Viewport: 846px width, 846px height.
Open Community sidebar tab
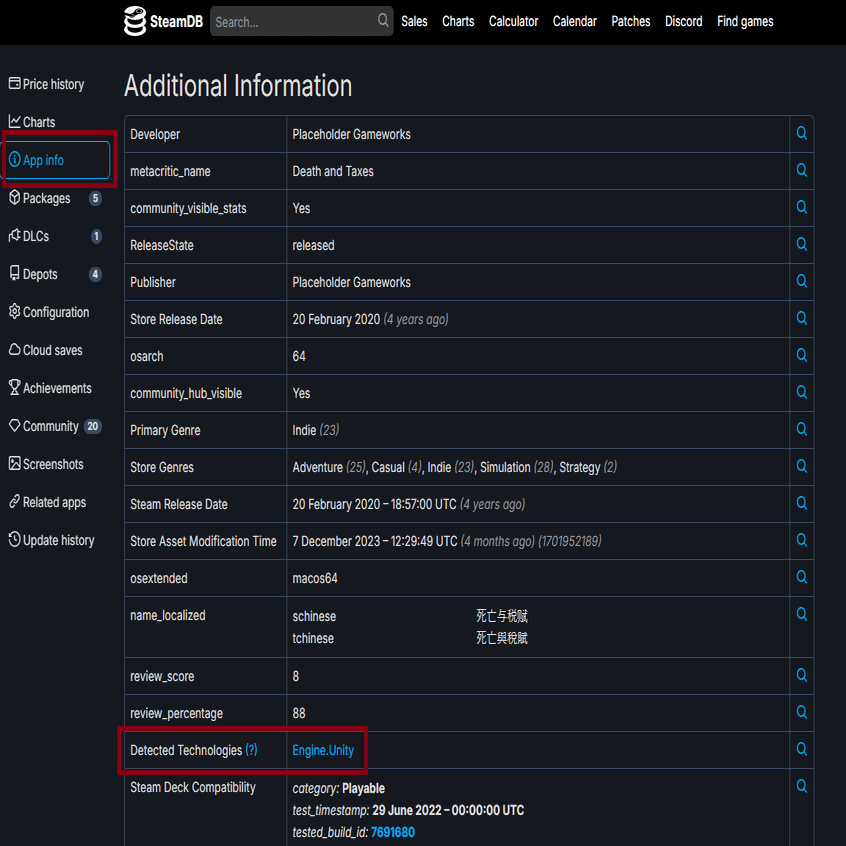coord(55,426)
